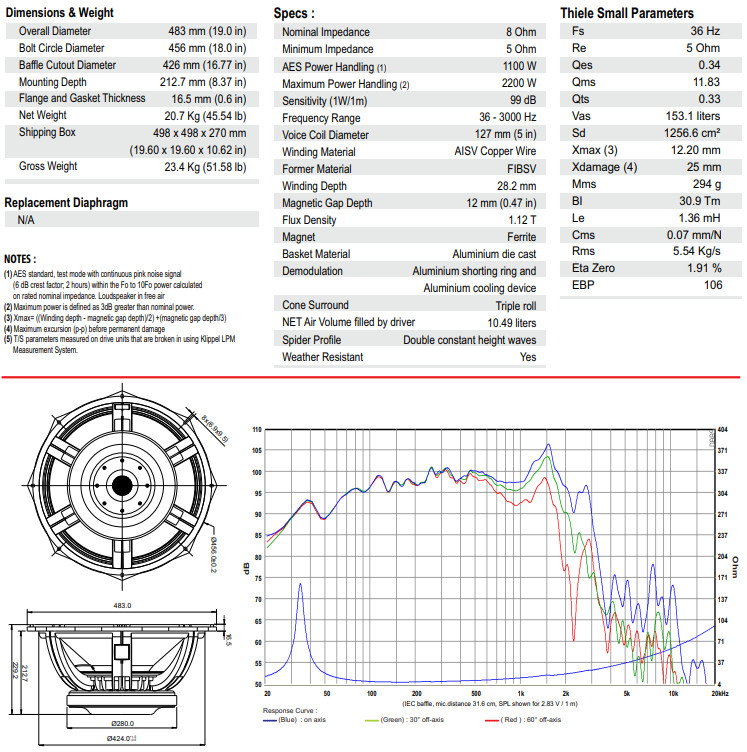Viewport: 747px width, 752px height.
Task: Click the 'Replacement Diaphragm' heading
Action: (x=66, y=202)
